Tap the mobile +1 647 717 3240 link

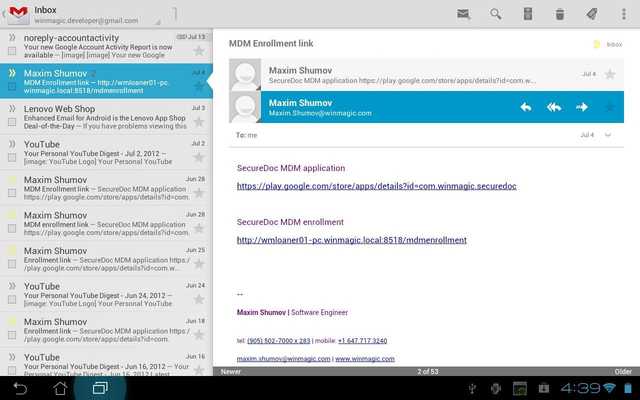362,340
